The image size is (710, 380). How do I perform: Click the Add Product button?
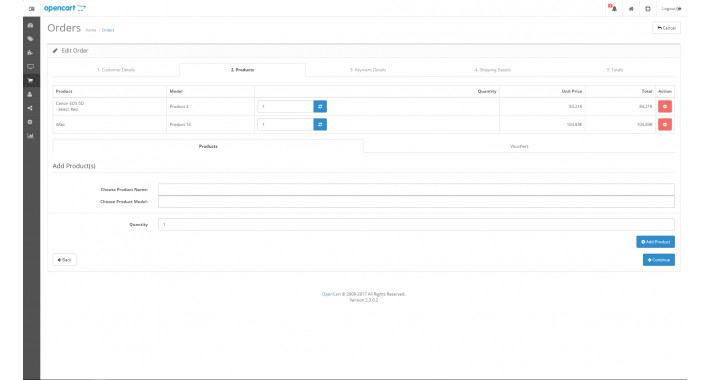(x=655, y=242)
